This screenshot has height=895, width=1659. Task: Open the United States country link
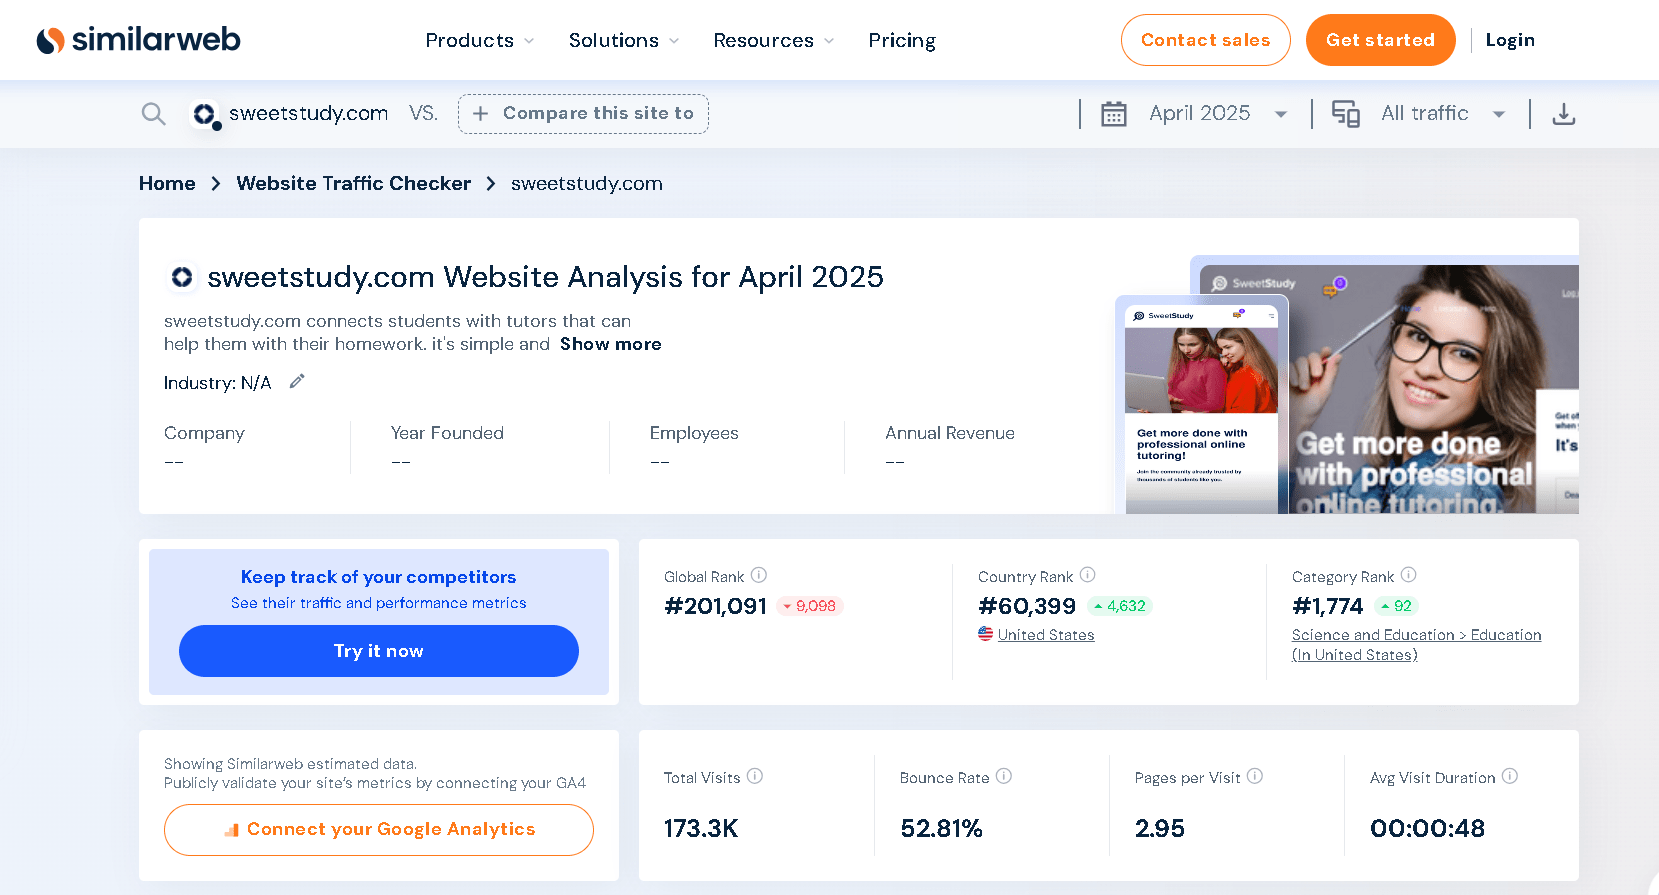point(1045,635)
